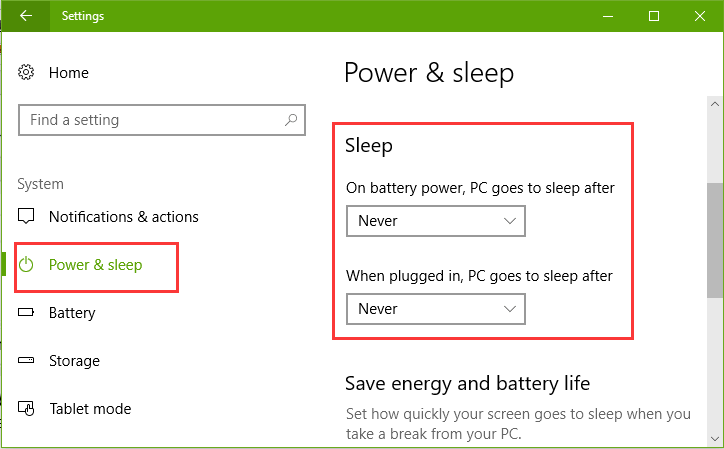
Task: Select the Power & sleep label
Action: click(x=95, y=265)
